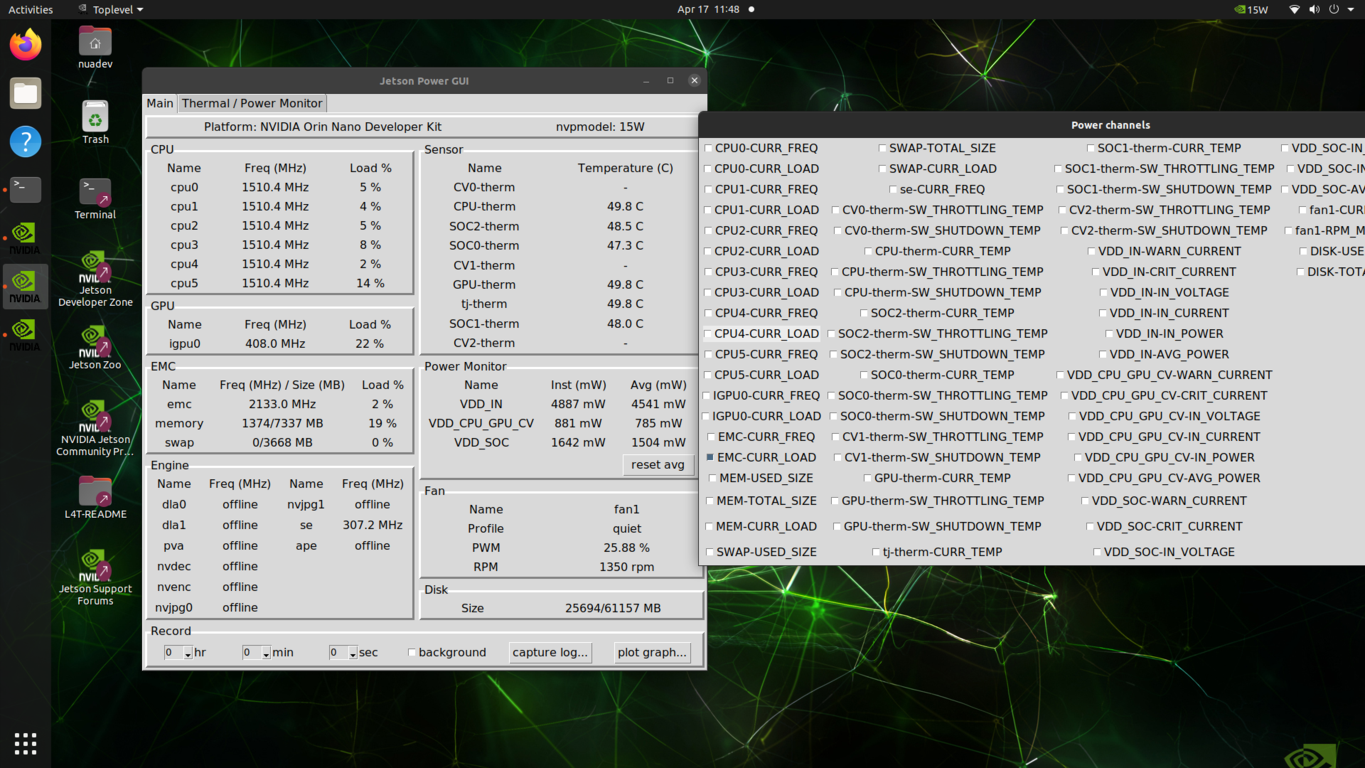
Task: Click the Show Applications grid icon
Action: tap(24, 743)
